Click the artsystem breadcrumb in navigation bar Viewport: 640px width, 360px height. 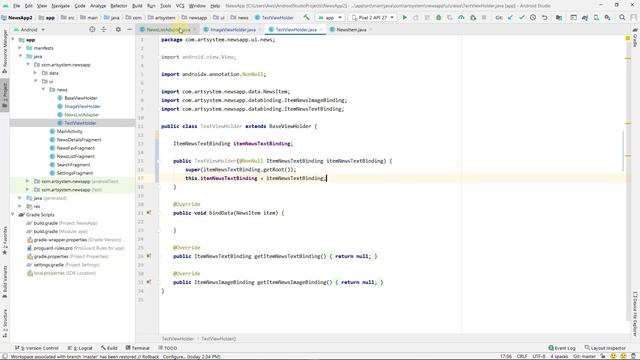(162, 18)
